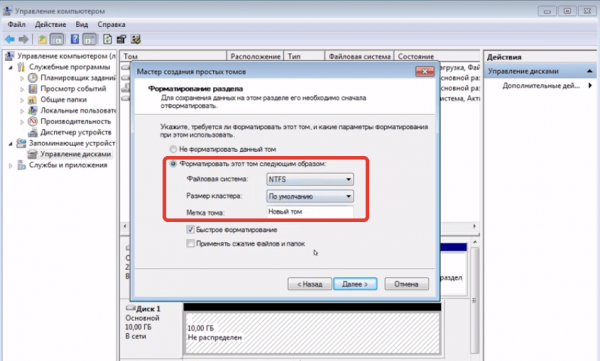Click the Forward arrow toolbar icon
The width and height of the screenshot is (600, 361).
(x=24, y=39)
